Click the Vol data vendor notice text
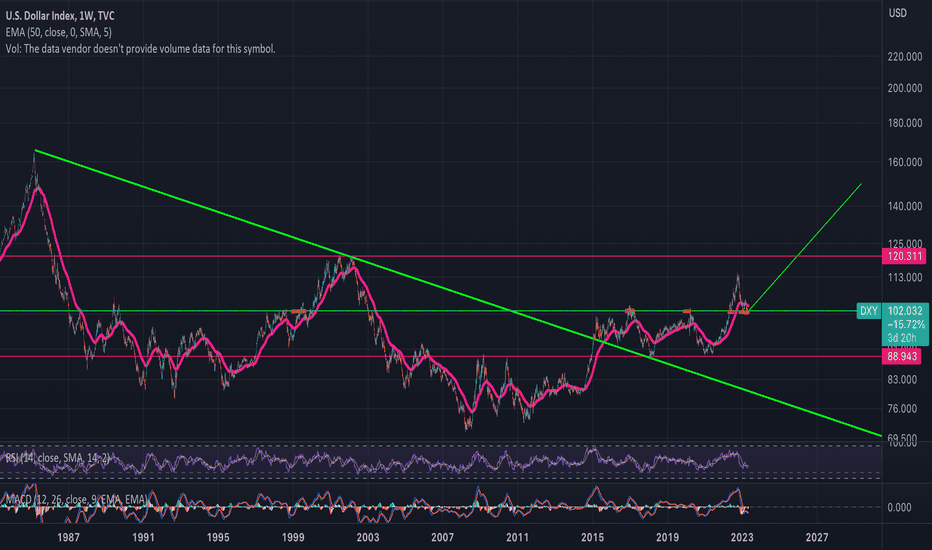This screenshot has height=550, width=932. pos(140,49)
